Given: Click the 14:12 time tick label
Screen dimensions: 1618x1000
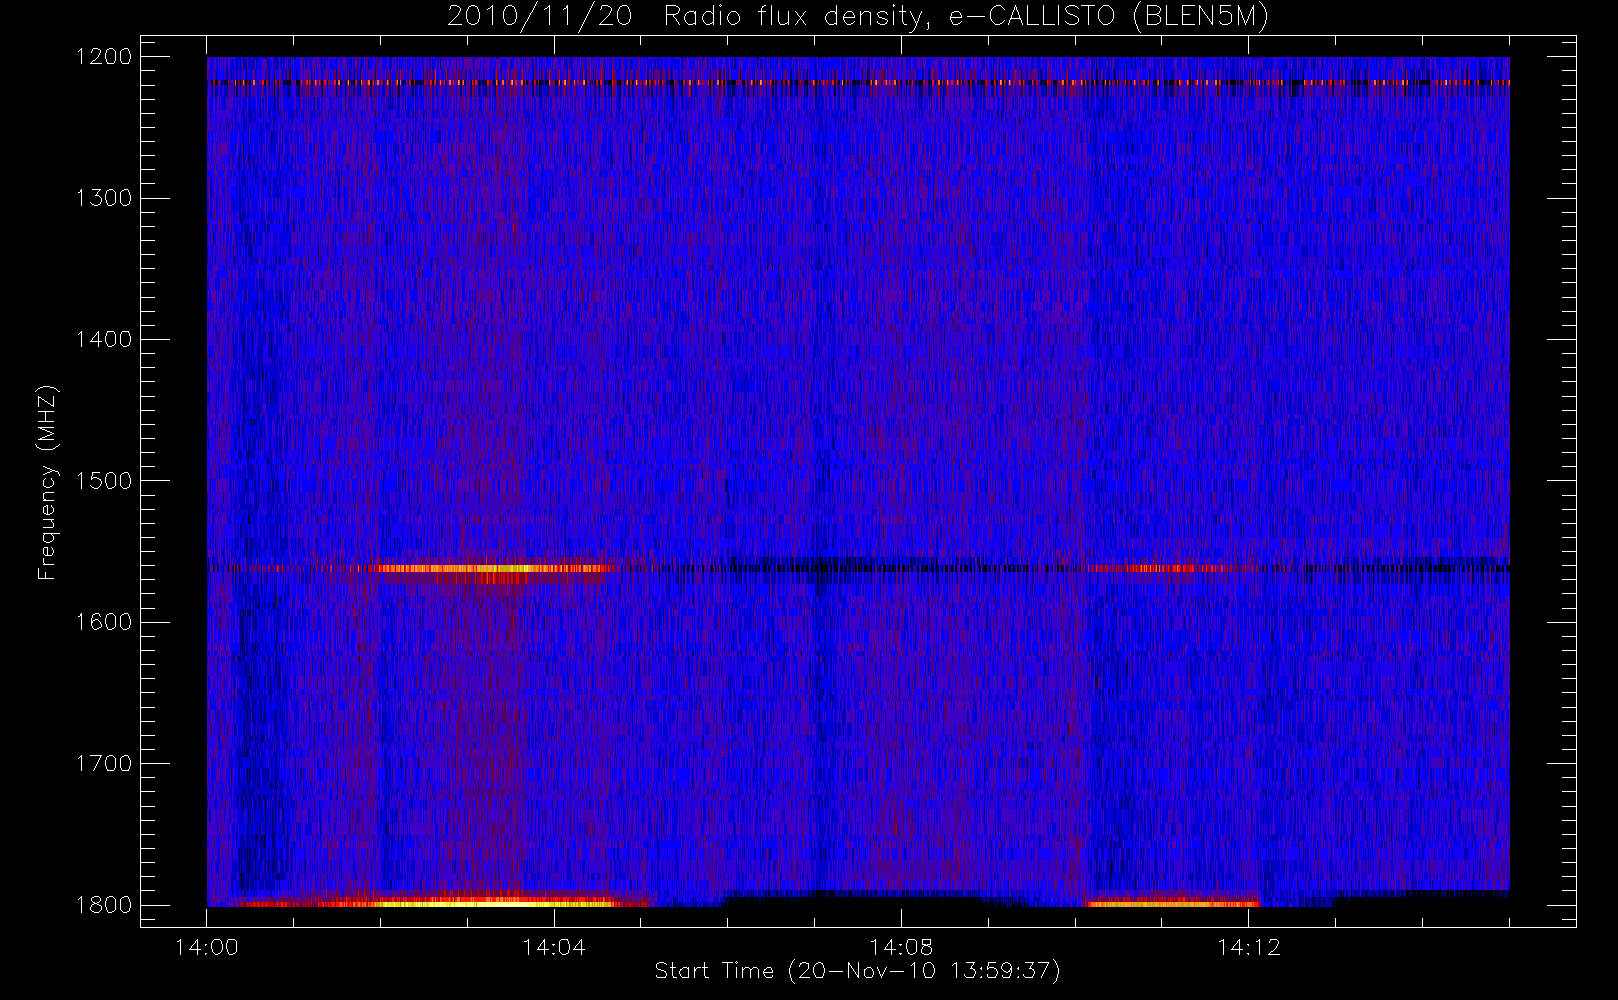Looking at the screenshot, I should 1248,947.
